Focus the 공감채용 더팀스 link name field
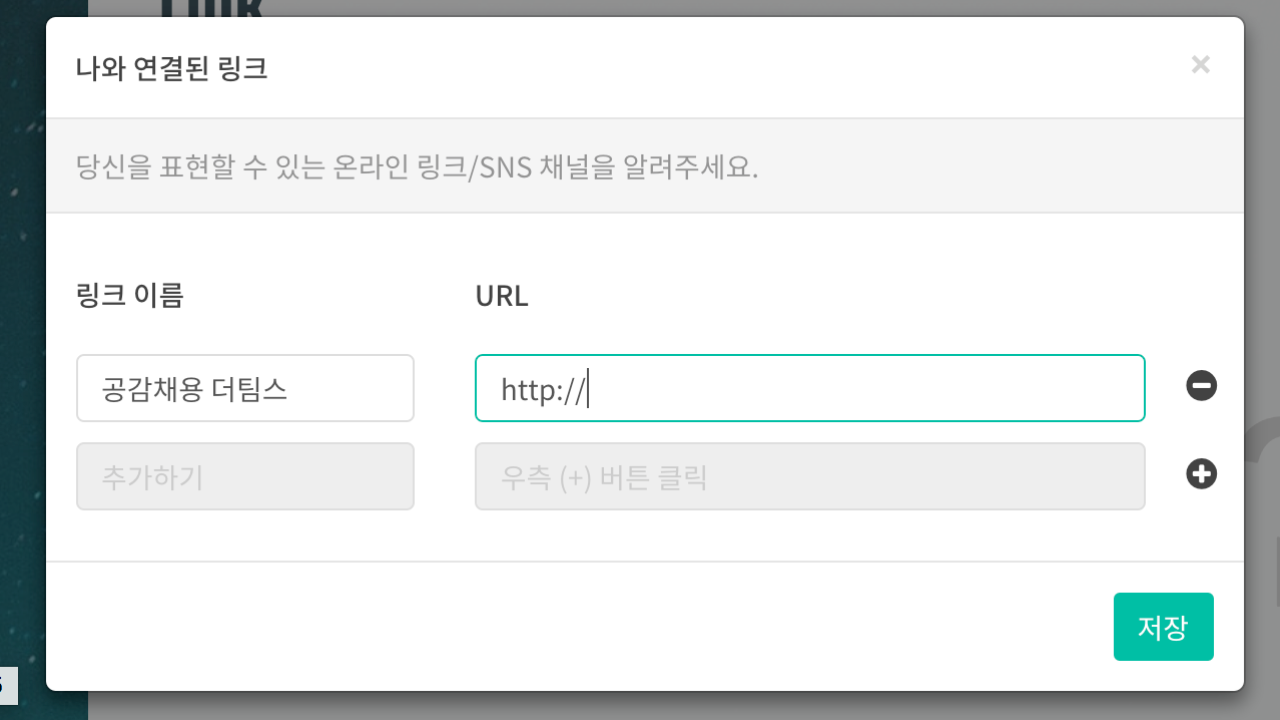The height and width of the screenshot is (720, 1280). [x=245, y=388]
